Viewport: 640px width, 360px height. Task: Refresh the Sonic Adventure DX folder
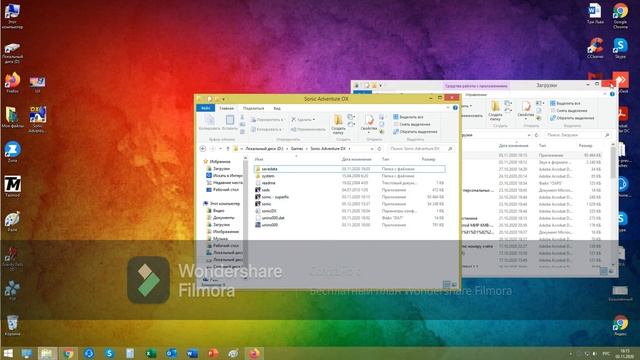379,149
